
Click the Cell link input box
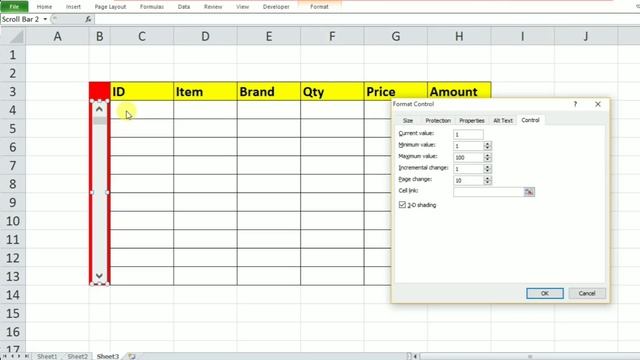488,192
